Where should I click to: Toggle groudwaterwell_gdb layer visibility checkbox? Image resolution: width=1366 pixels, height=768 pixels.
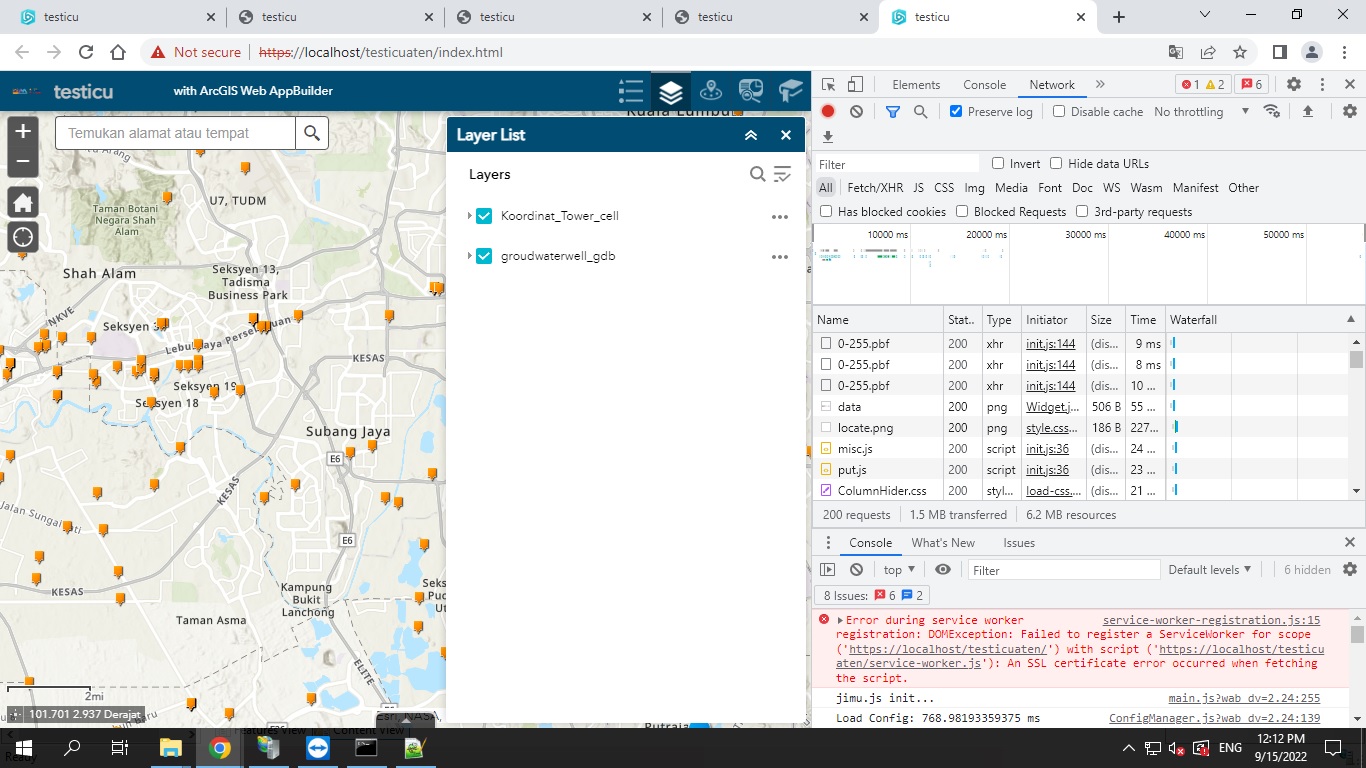tap(484, 256)
